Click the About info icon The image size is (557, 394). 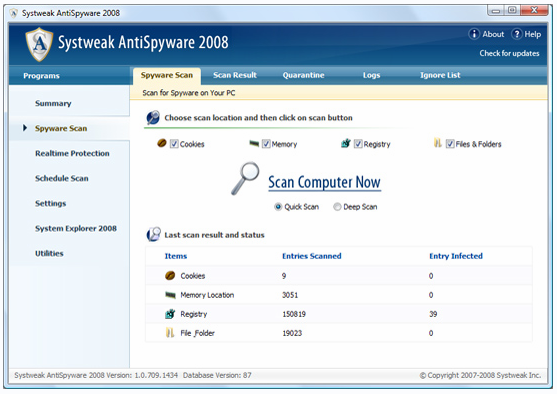point(474,34)
